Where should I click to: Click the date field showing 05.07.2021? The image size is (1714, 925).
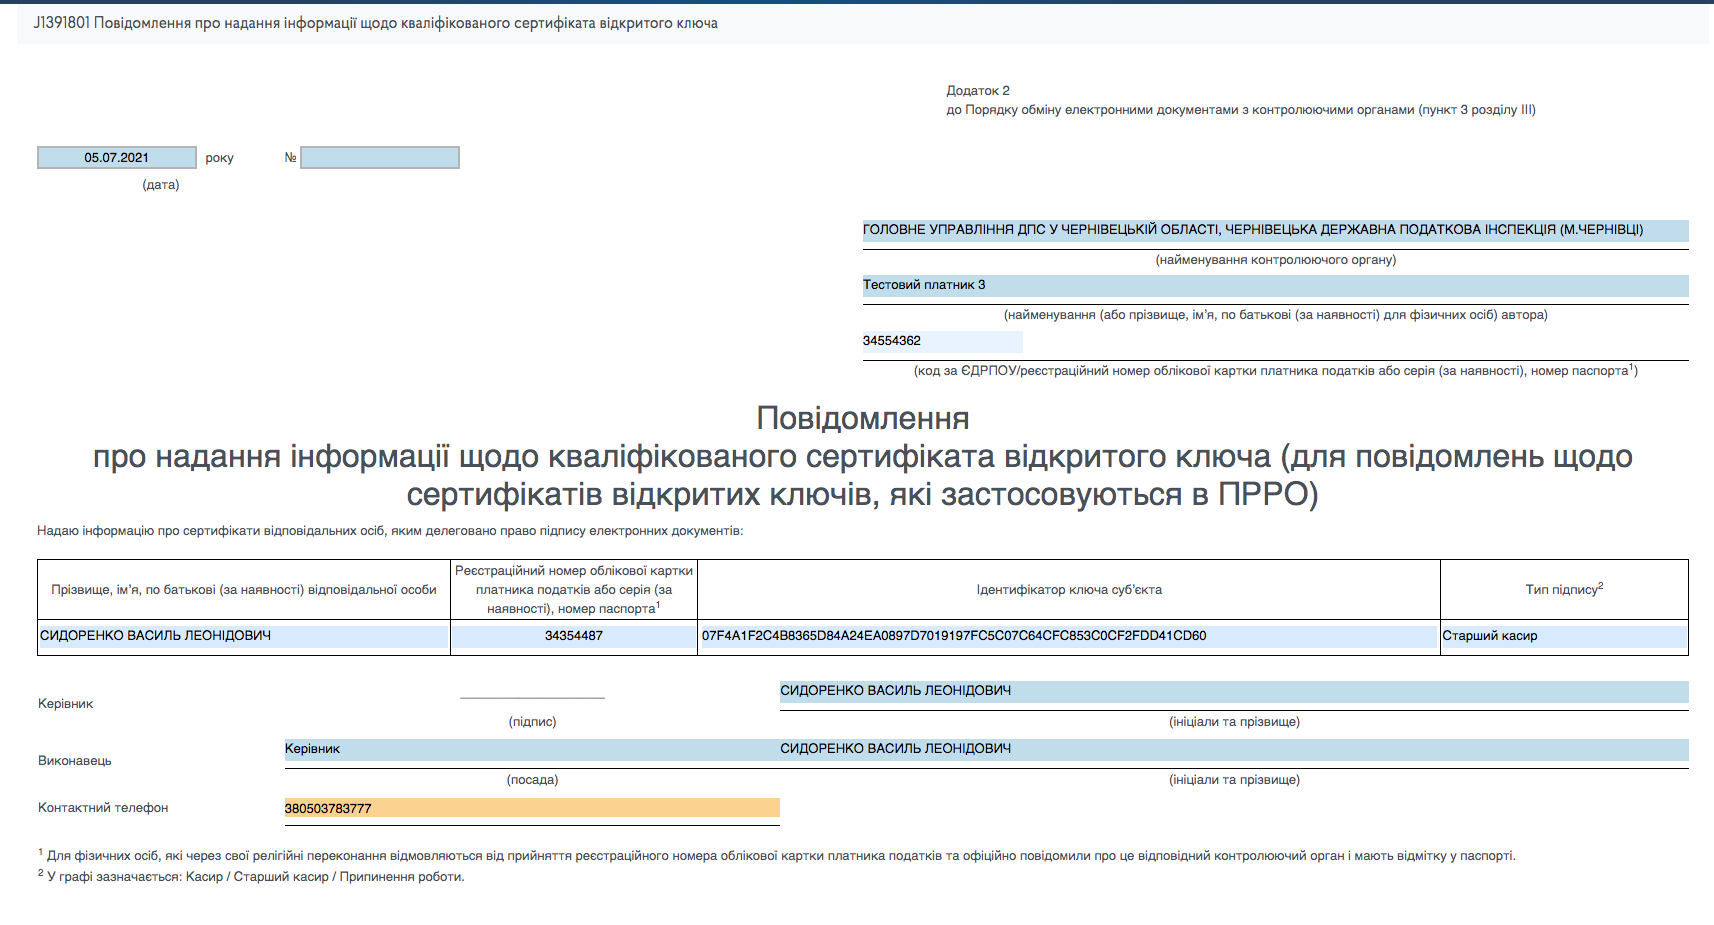[116, 158]
